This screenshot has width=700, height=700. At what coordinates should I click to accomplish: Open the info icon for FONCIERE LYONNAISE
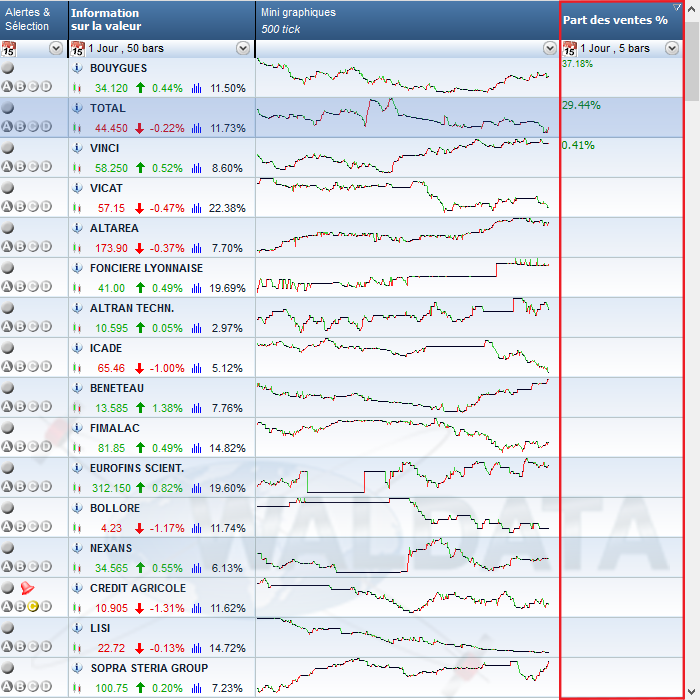point(77,268)
